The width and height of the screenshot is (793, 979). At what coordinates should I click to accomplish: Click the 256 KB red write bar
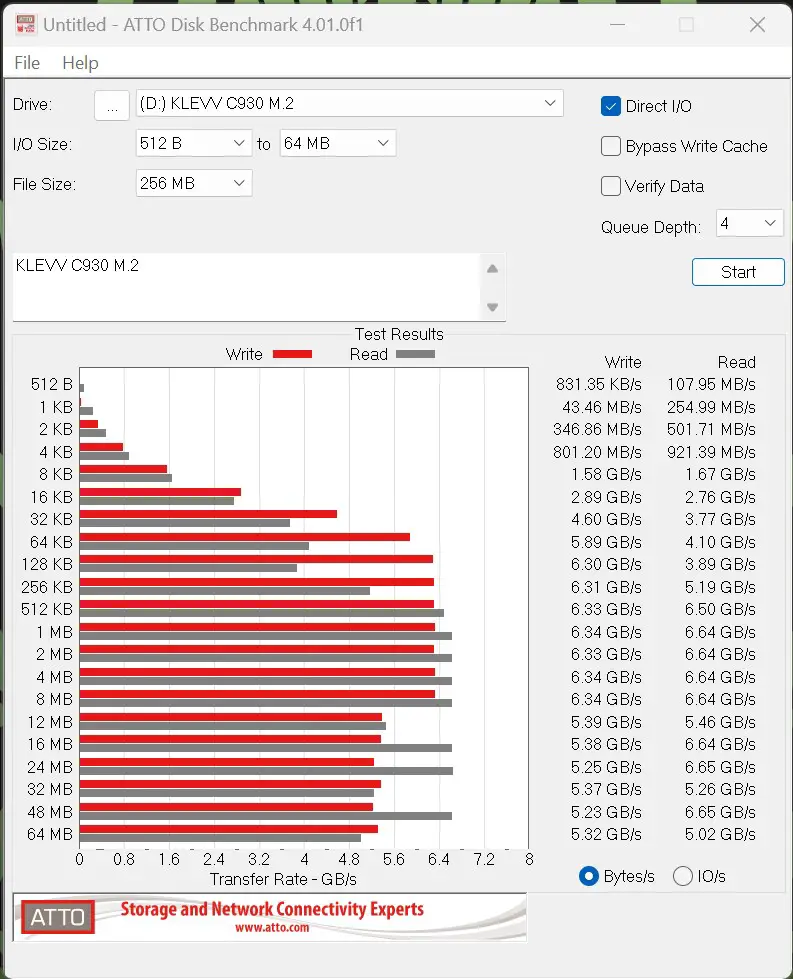tap(257, 582)
